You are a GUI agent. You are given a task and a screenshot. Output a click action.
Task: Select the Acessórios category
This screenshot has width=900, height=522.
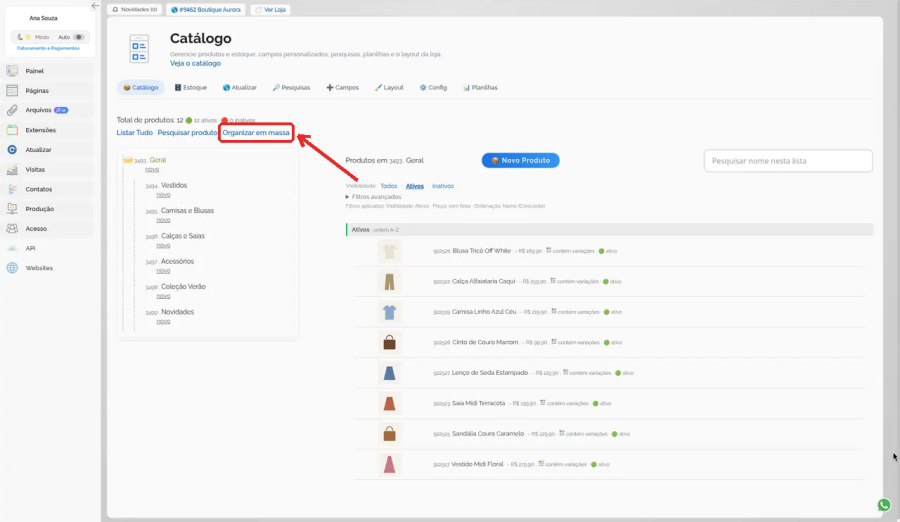click(177, 261)
